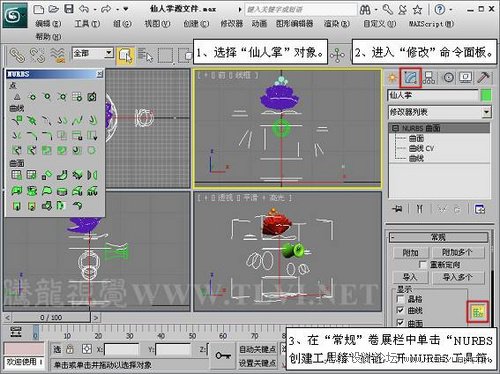
Task: Open the 修改器 menu
Action: (x=232, y=24)
